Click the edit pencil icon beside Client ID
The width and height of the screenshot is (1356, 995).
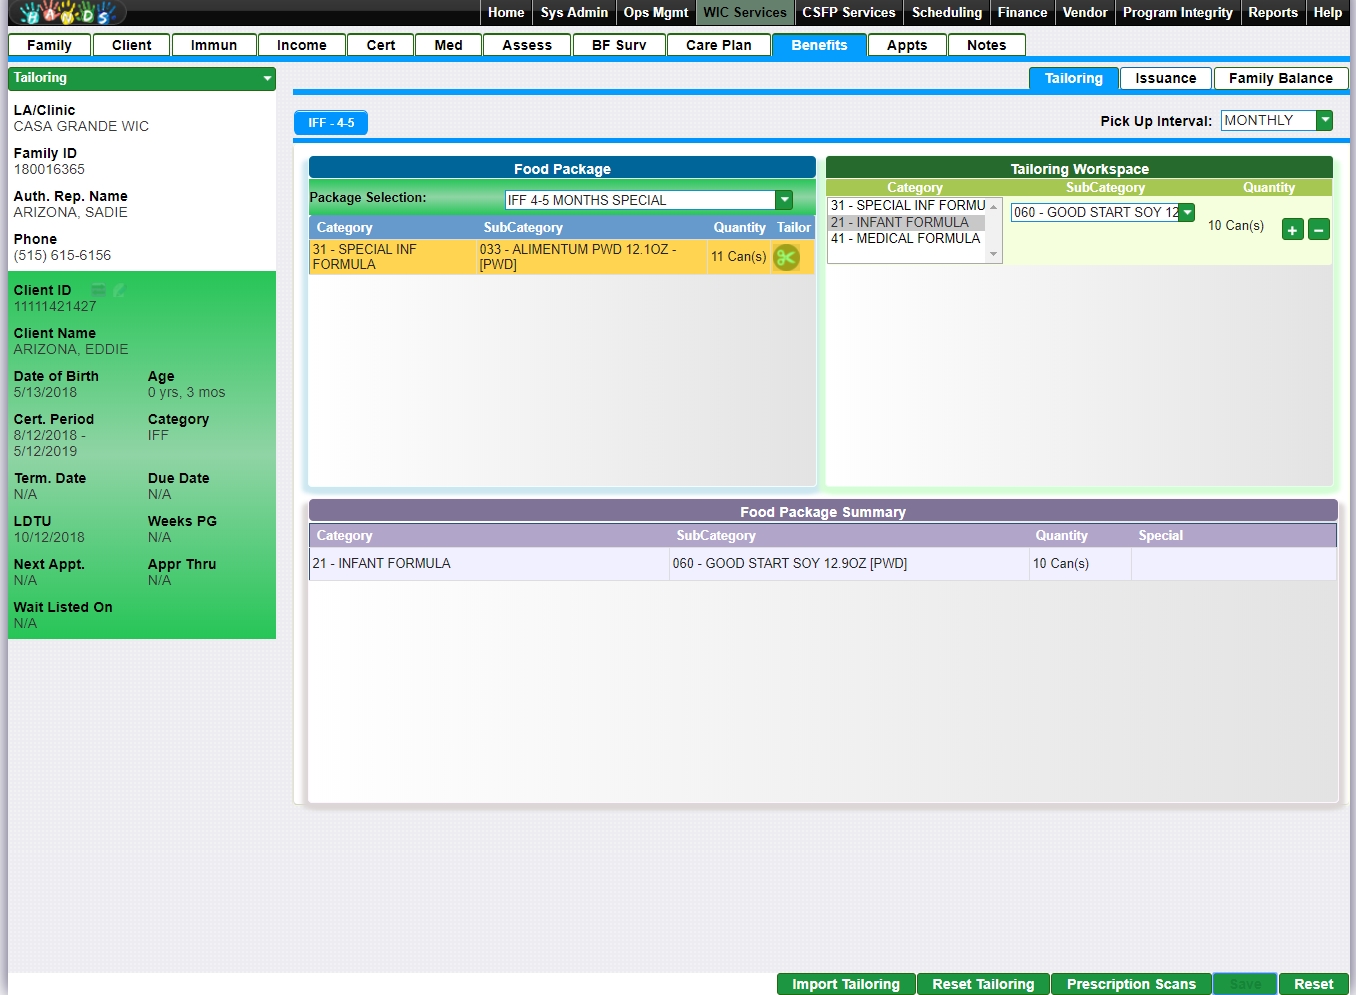click(119, 290)
